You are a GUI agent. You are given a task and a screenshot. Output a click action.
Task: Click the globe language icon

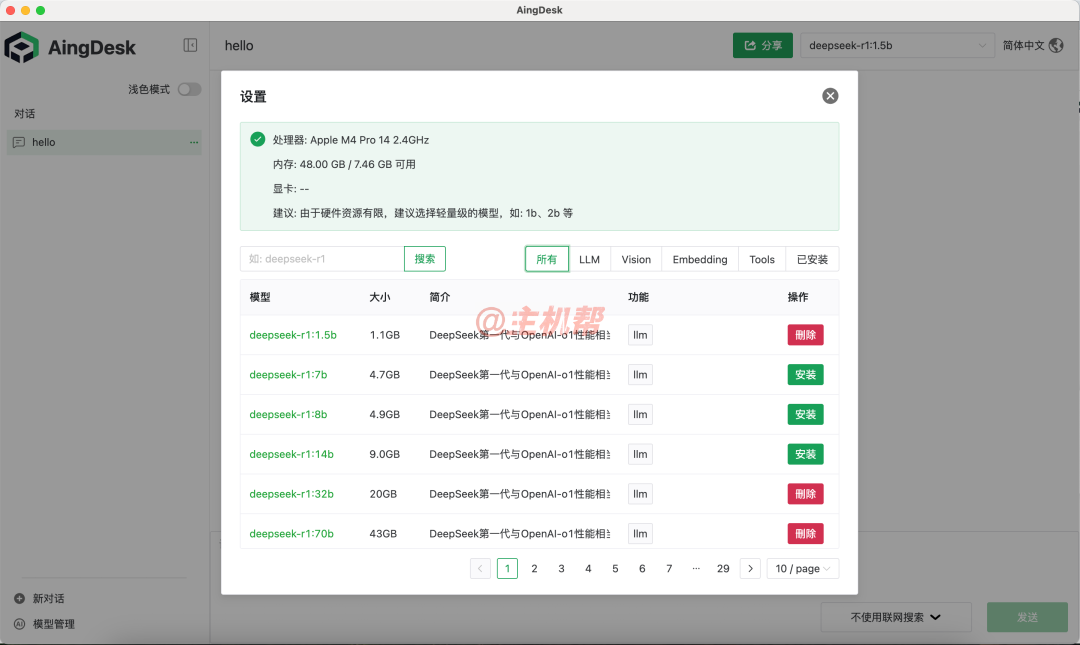(x=1056, y=45)
